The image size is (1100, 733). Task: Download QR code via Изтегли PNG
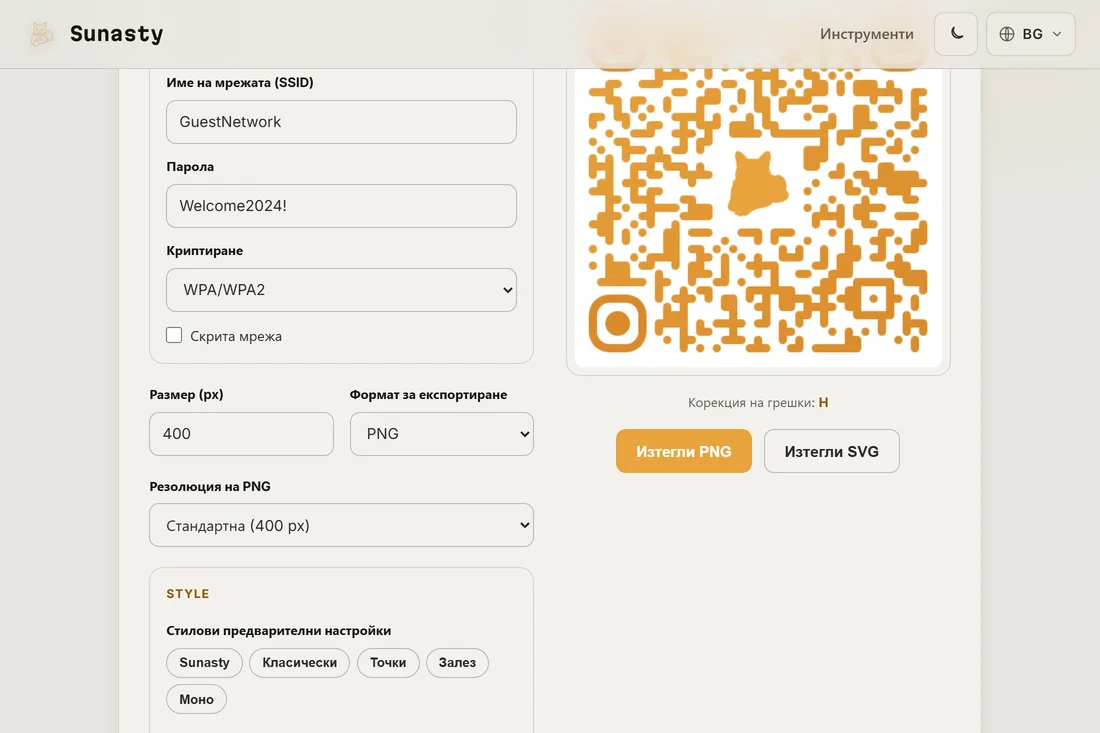point(683,451)
